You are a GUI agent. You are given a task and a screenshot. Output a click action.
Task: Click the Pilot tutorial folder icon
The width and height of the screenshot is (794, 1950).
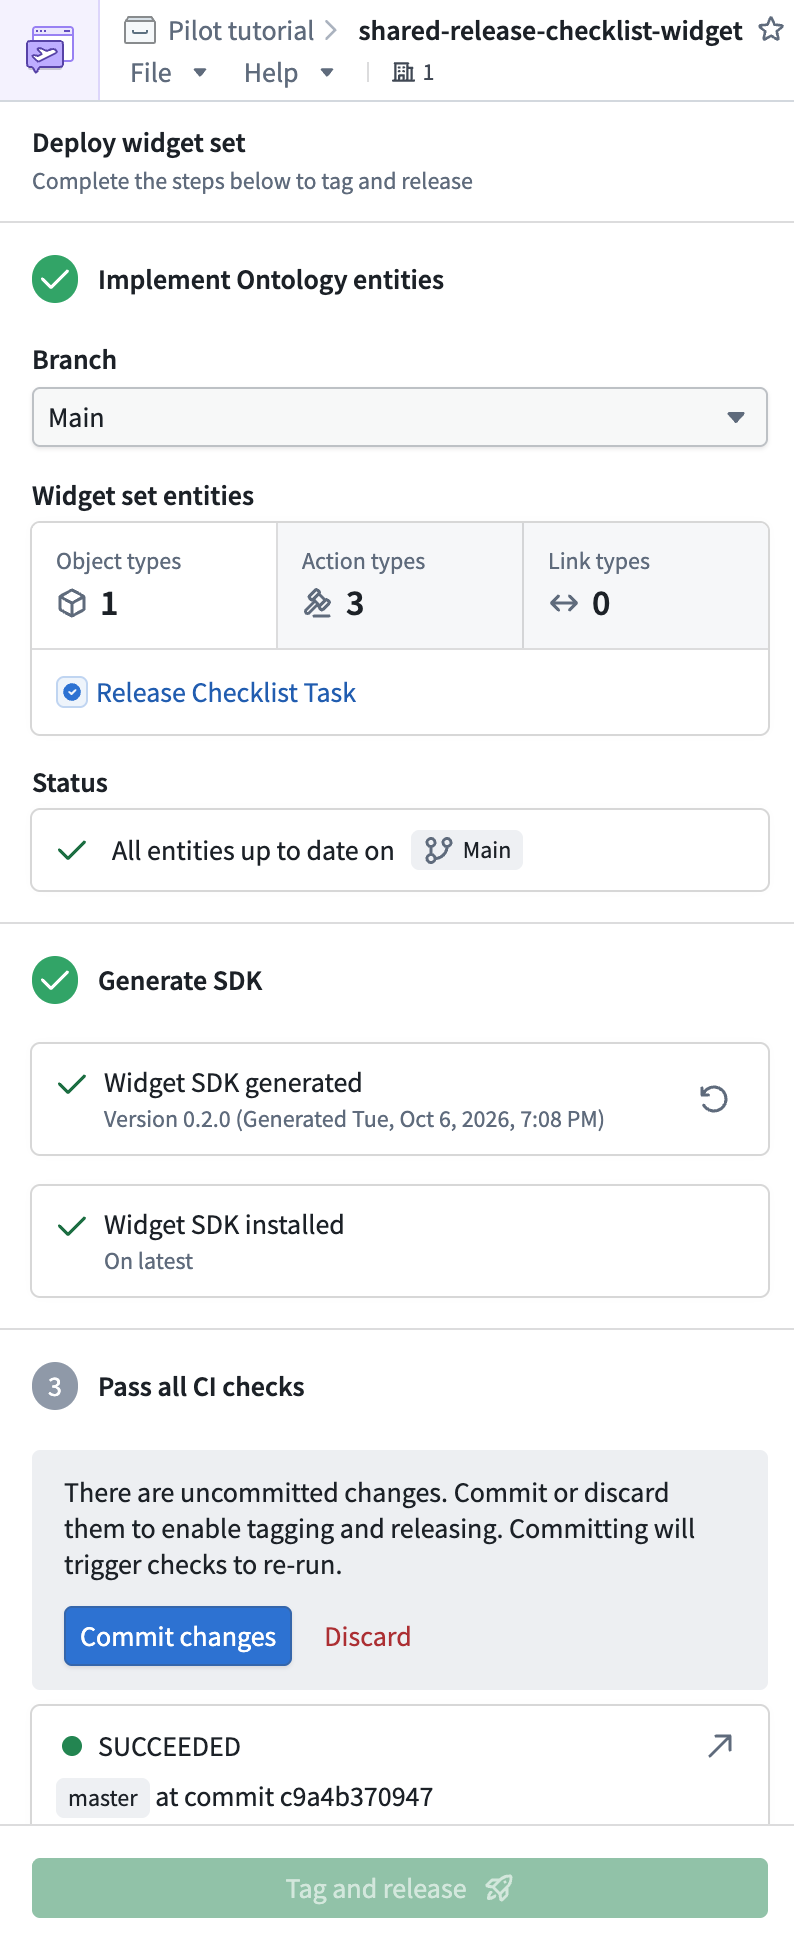point(140,31)
